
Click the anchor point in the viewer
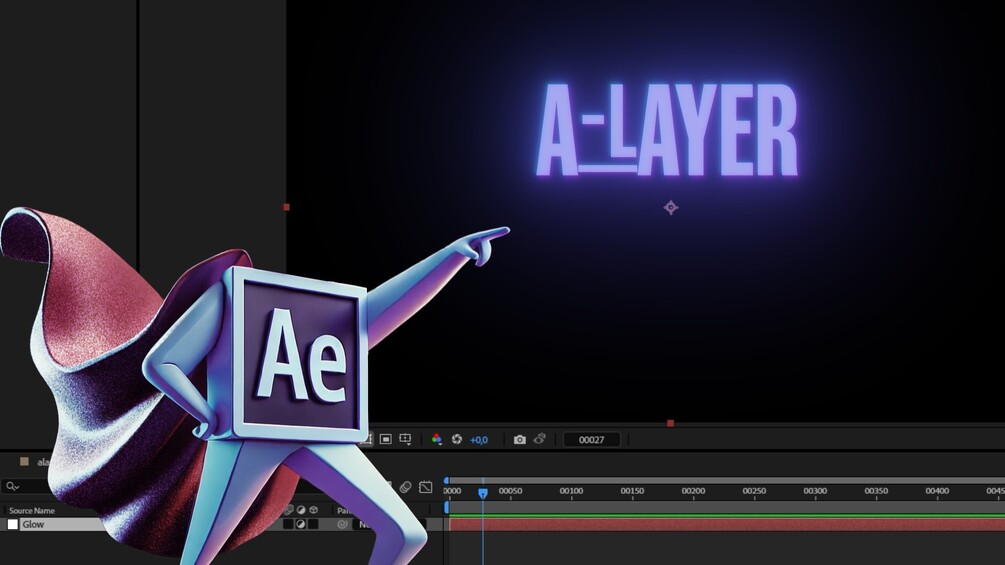670,208
